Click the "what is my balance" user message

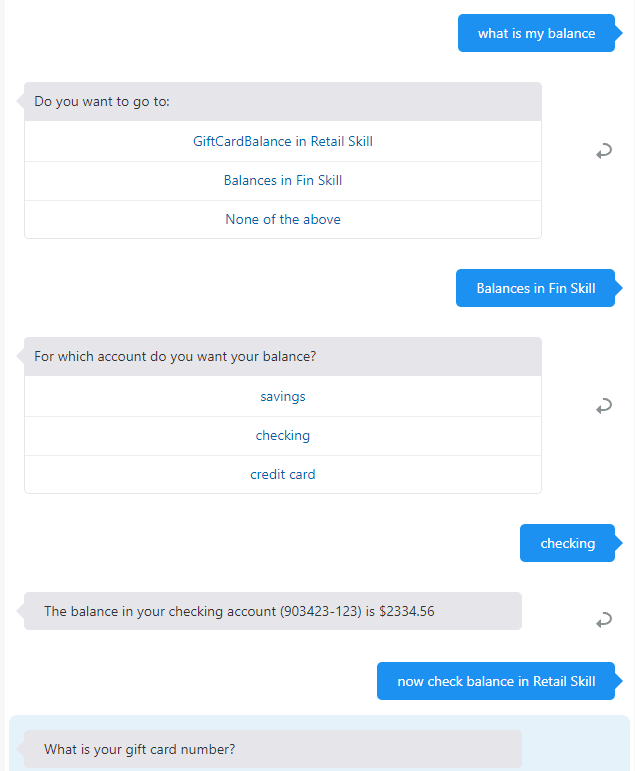(536, 34)
